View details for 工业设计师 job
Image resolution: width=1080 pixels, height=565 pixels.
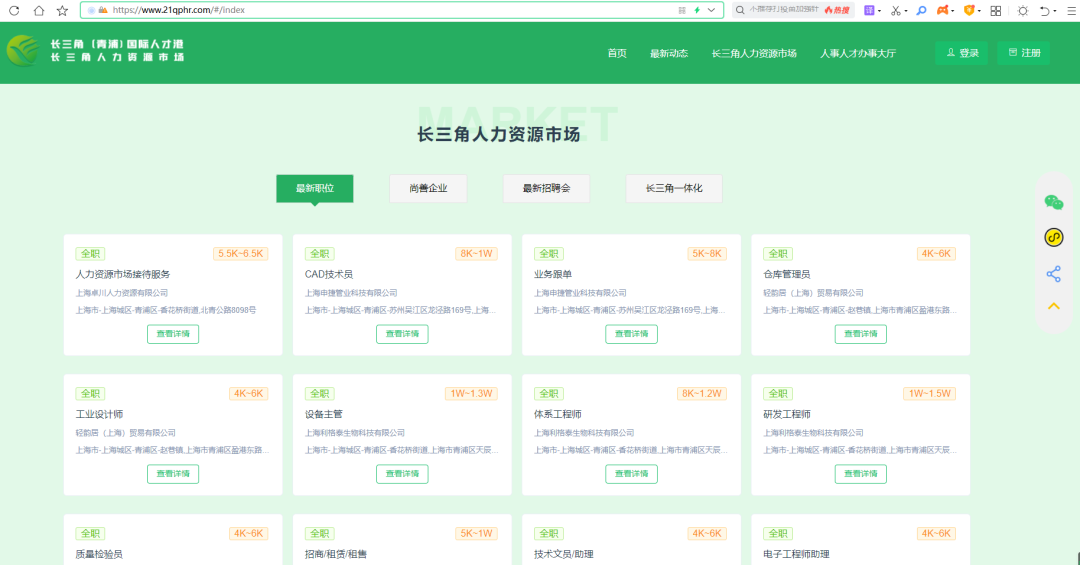tap(173, 474)
